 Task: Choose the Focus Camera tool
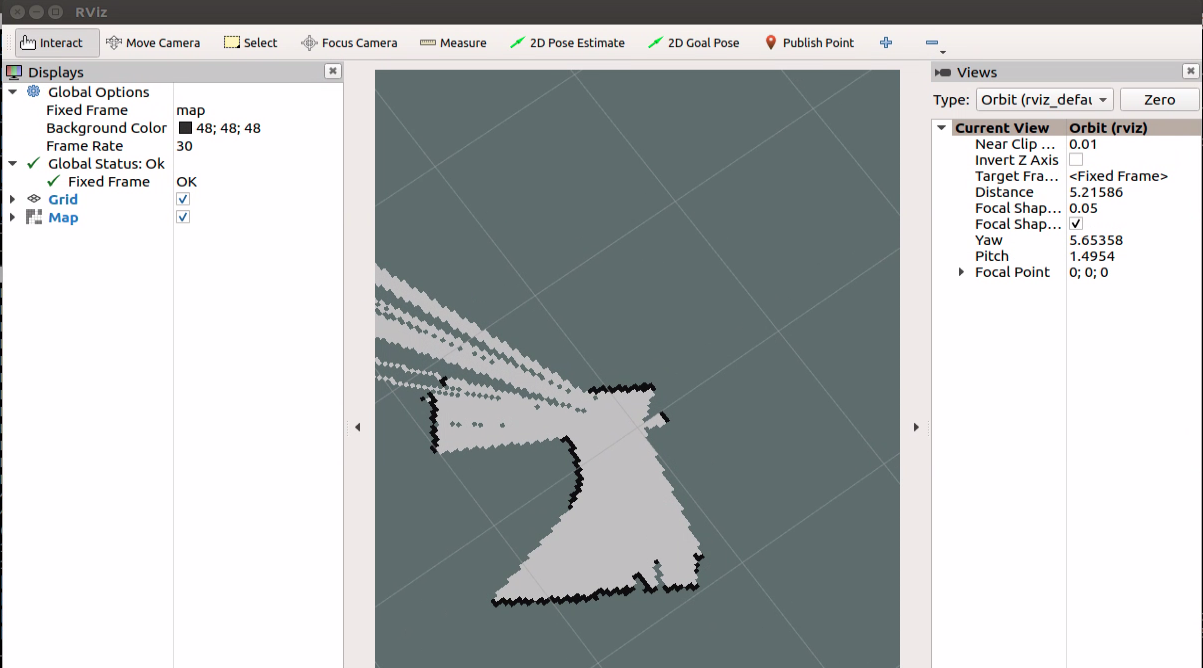click(349, 43)
